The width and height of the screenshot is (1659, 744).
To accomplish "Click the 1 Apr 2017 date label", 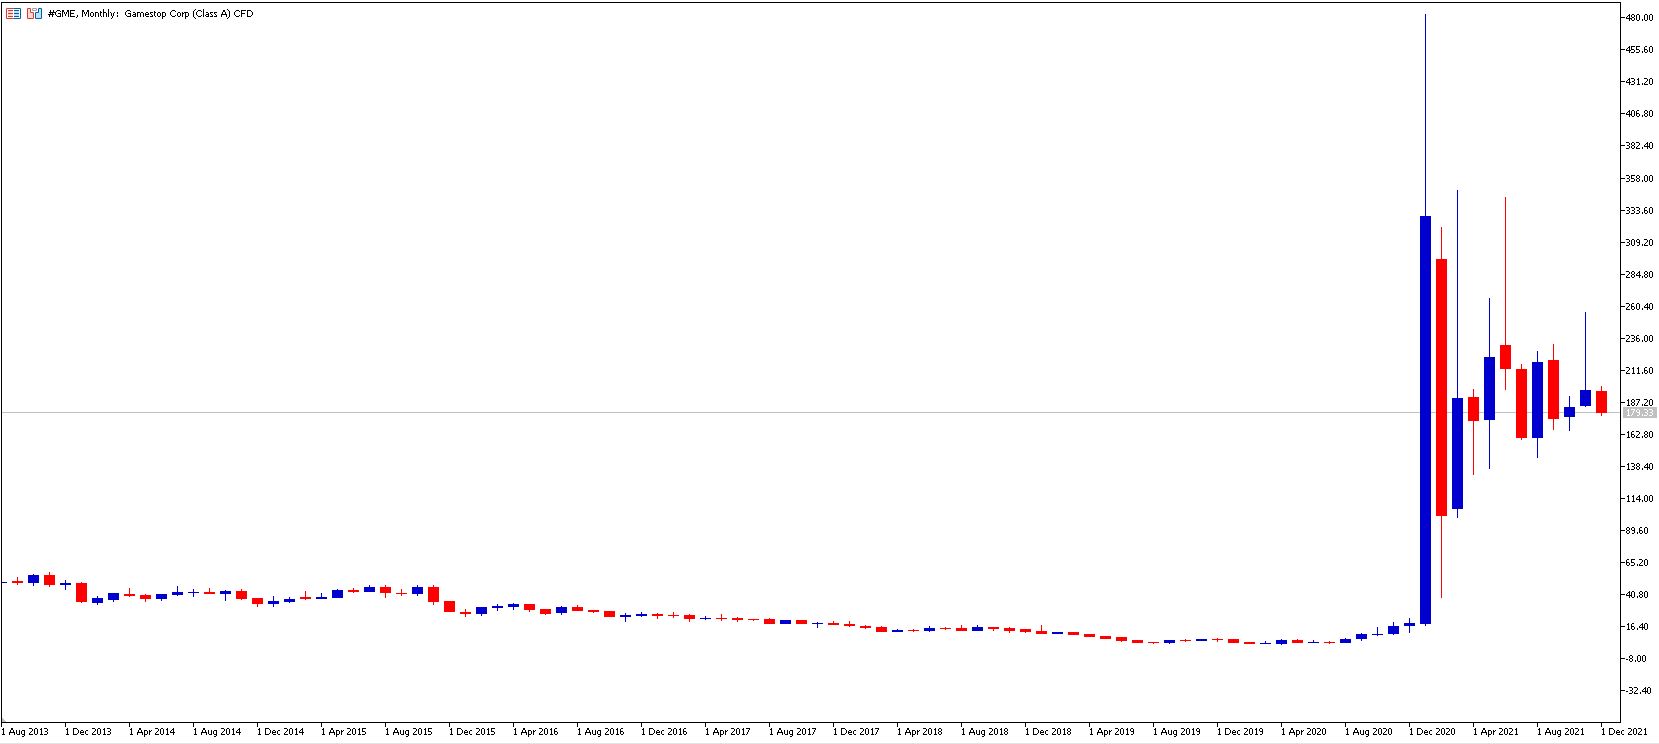I will pyautogui.click(x=729, y=732).
